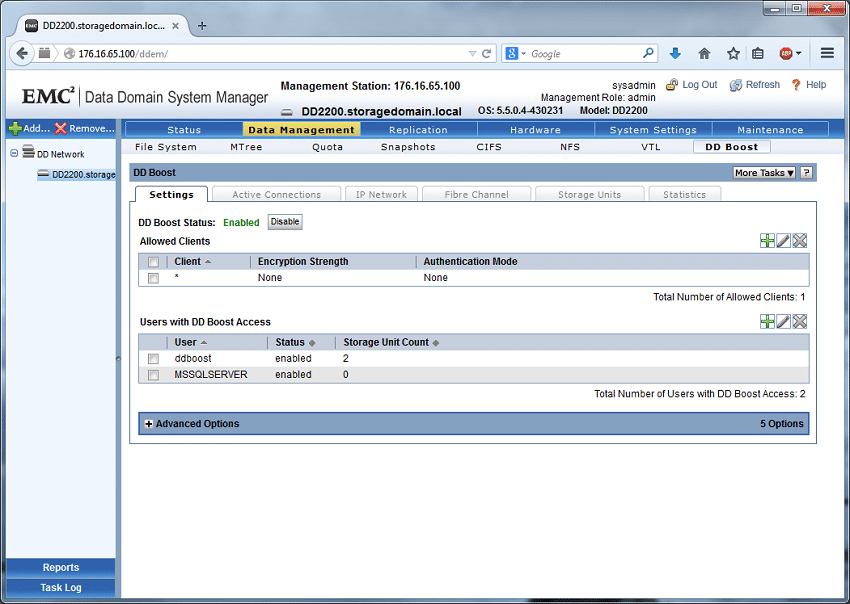This screenshot has height=604, width=850.
Task: Open the Reports panel button
Action: (61, 567)
